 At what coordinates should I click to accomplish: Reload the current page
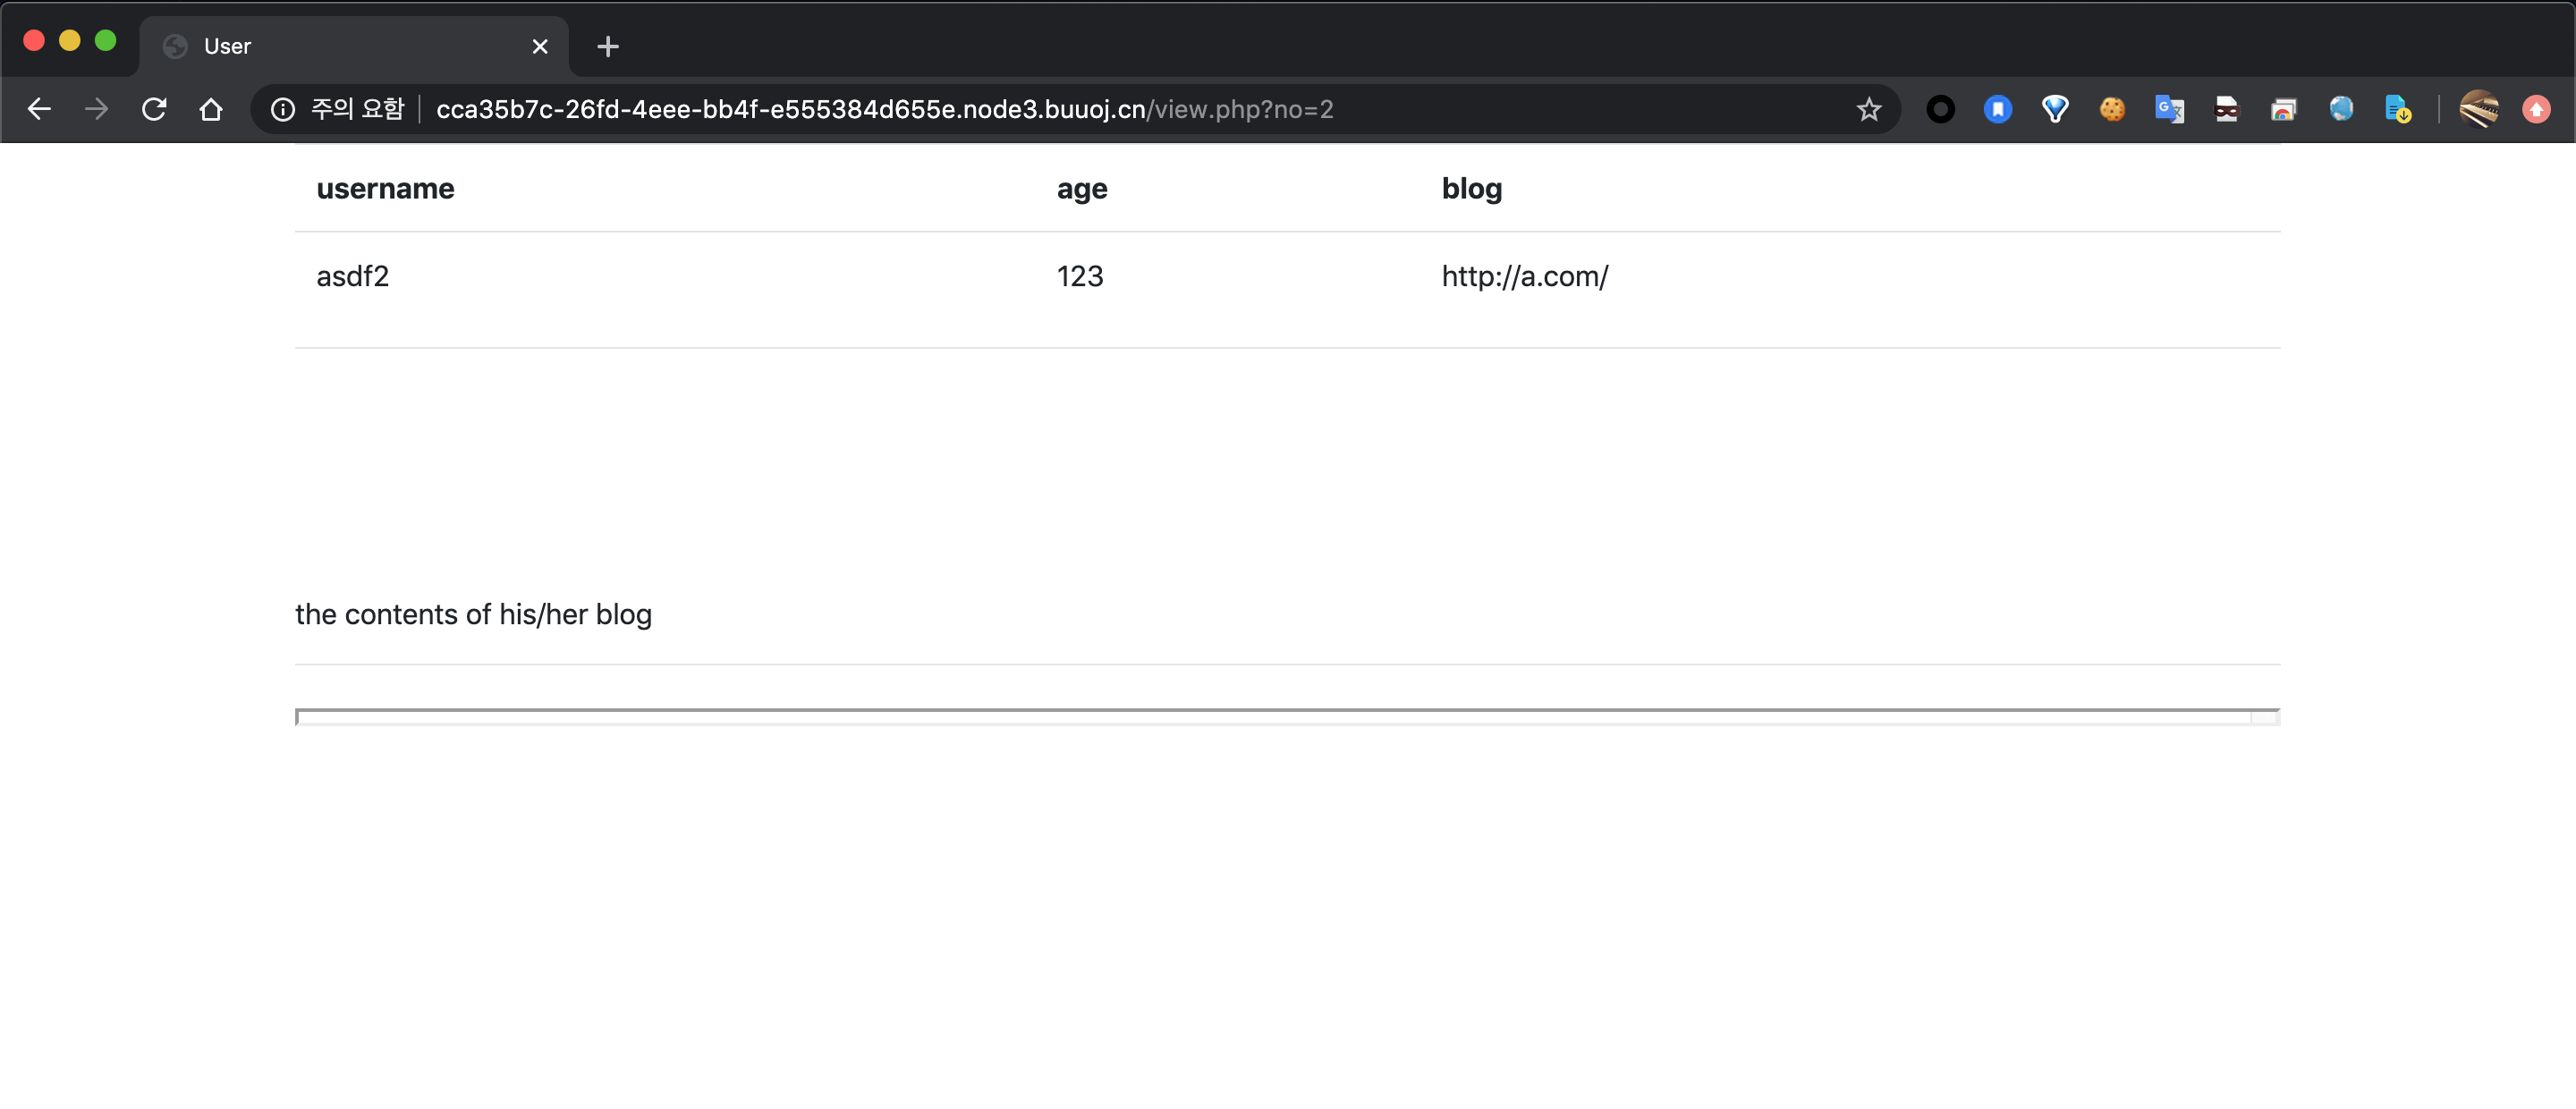pyautogui.click(x=153, y=109)
